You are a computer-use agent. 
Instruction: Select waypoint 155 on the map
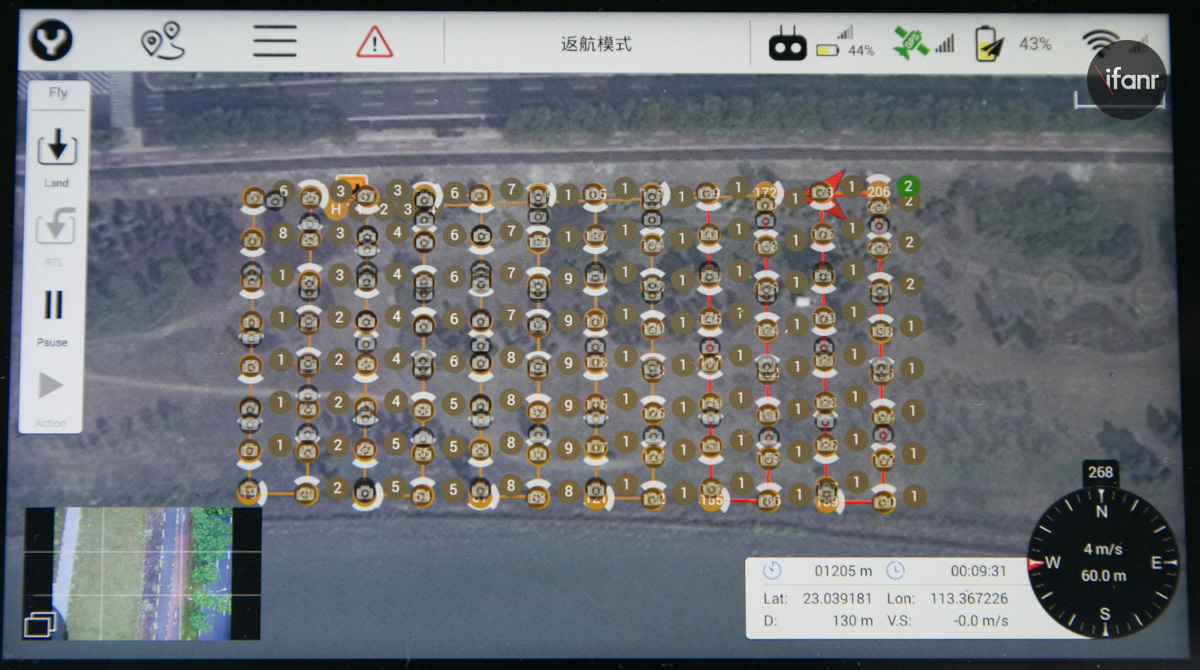pos(712,500)
